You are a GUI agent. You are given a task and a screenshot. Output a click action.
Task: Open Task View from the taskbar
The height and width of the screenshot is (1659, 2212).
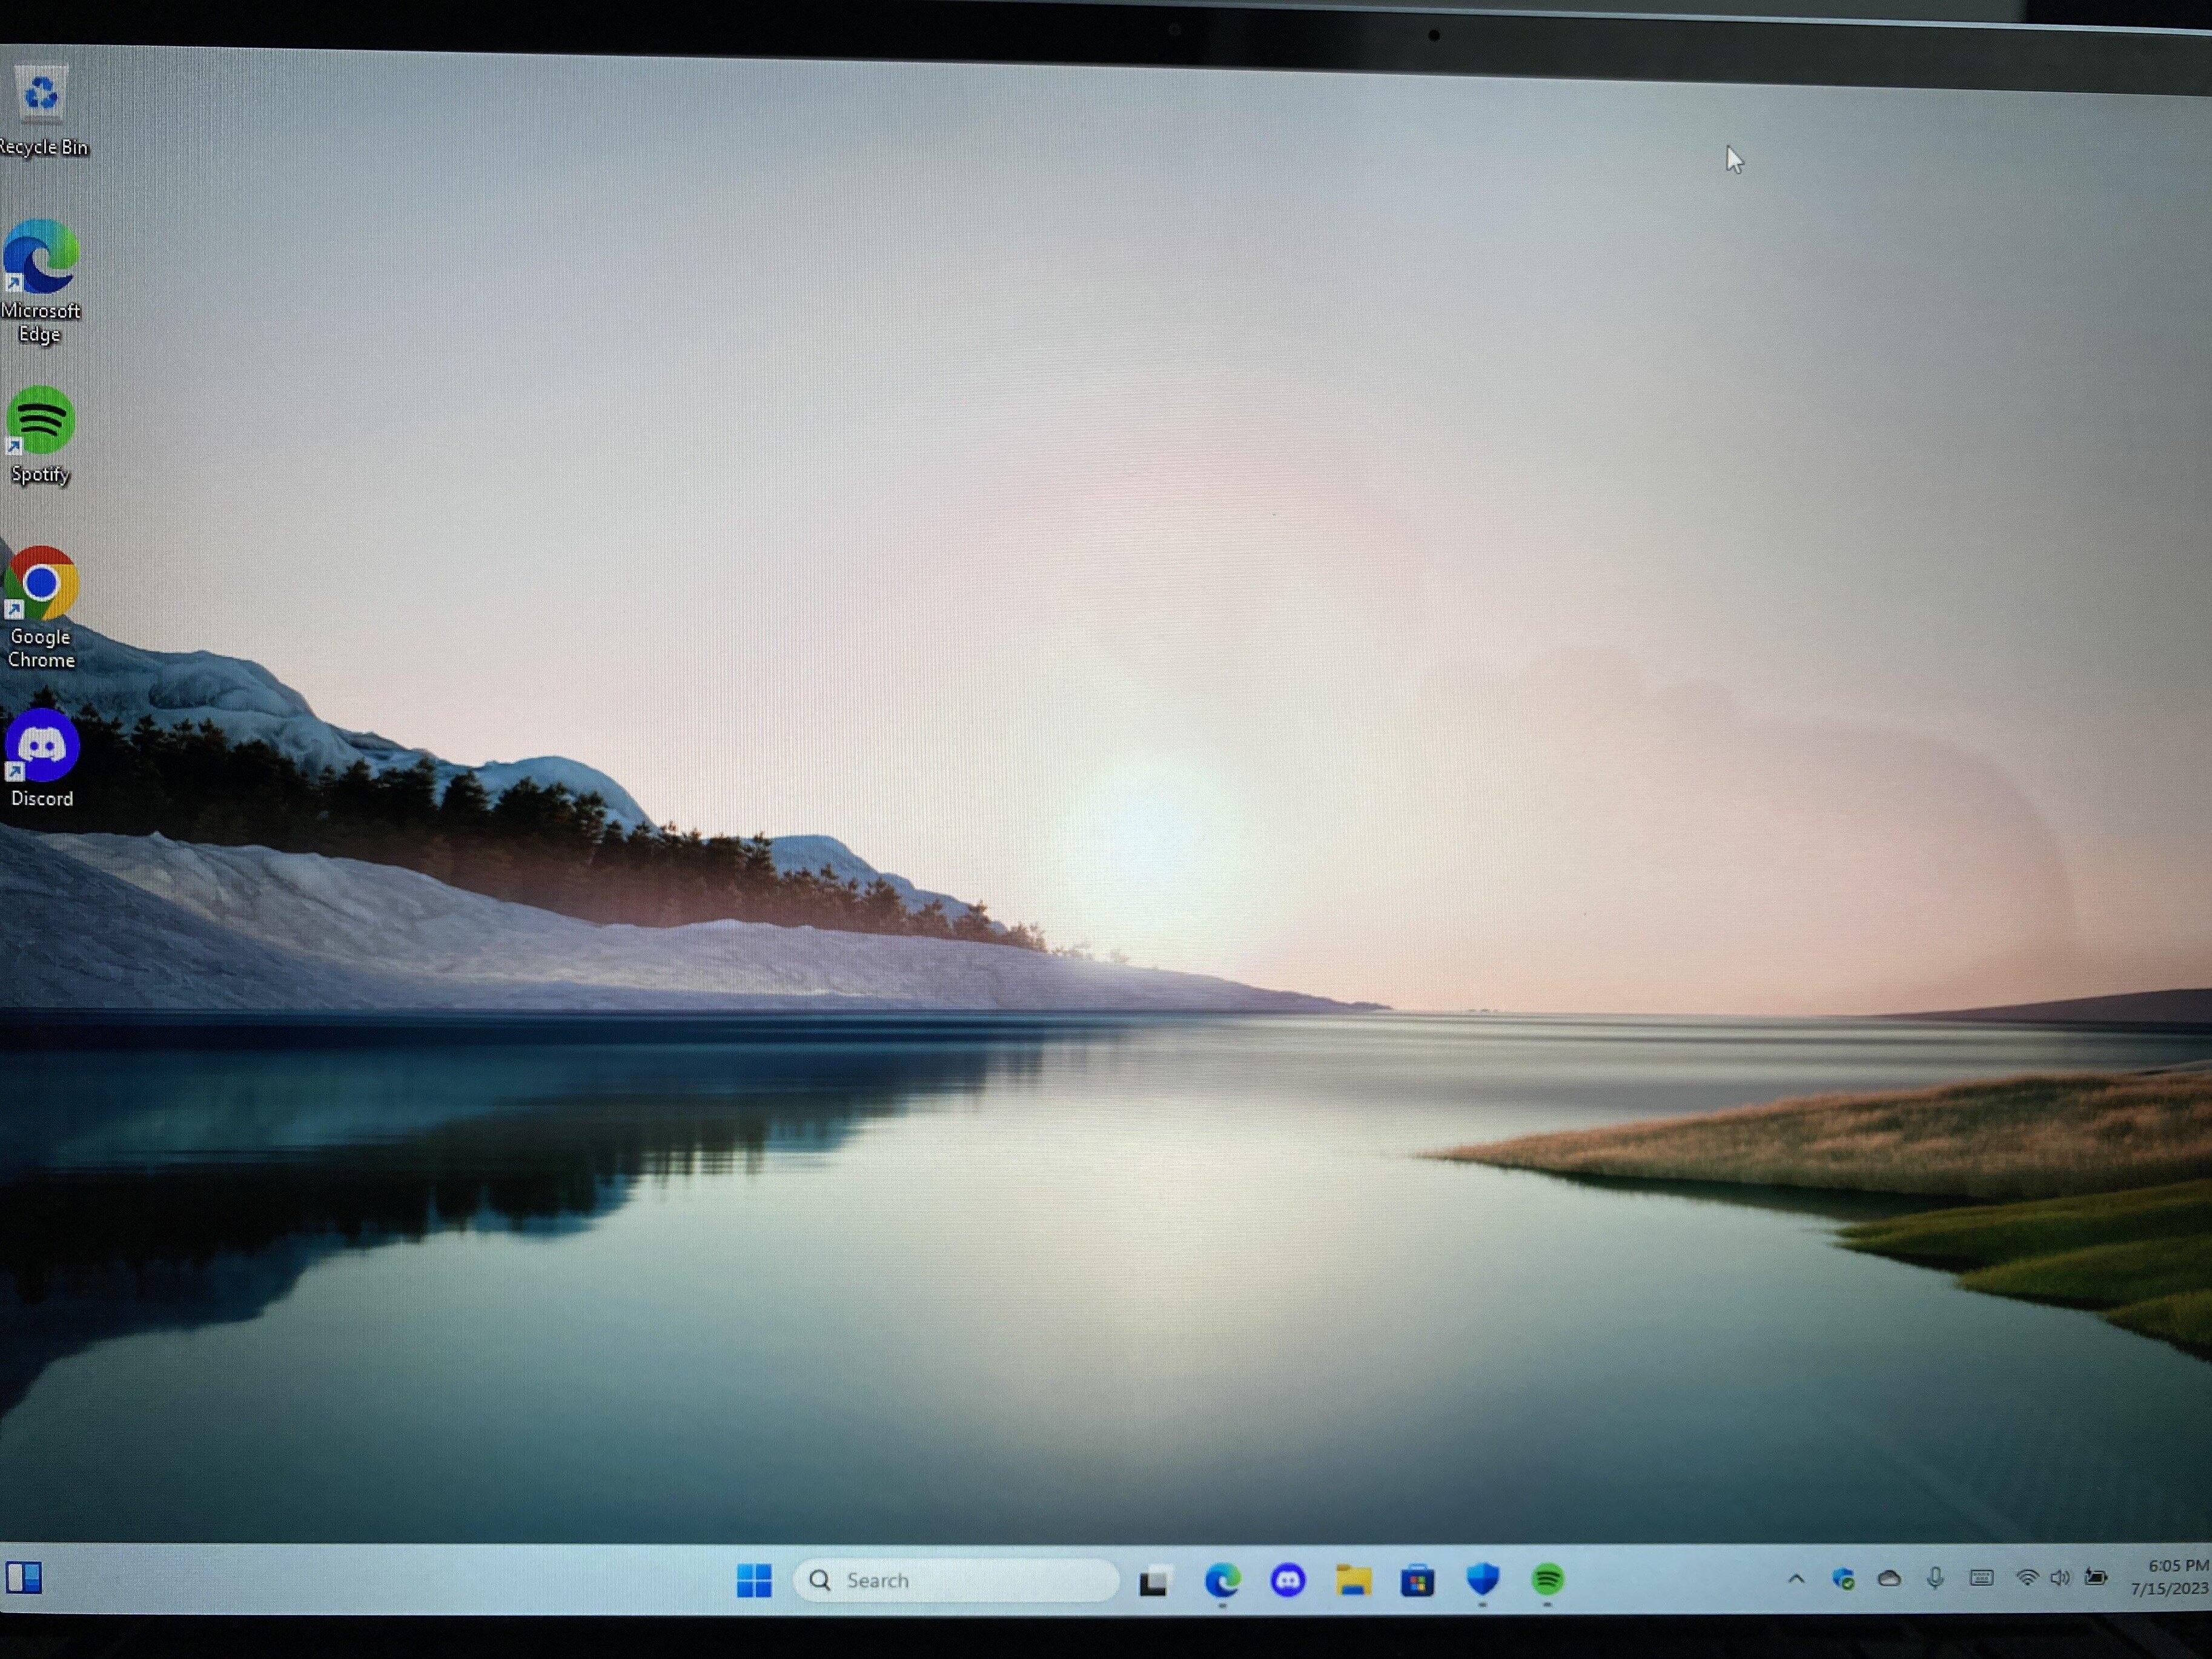coord(1154,1581)
